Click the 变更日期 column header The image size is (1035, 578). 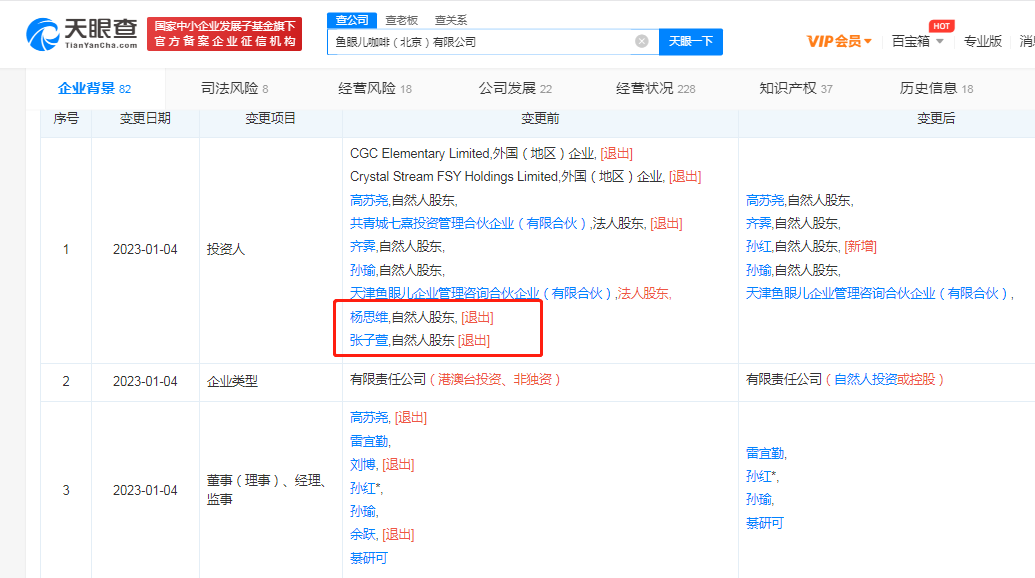145,119
